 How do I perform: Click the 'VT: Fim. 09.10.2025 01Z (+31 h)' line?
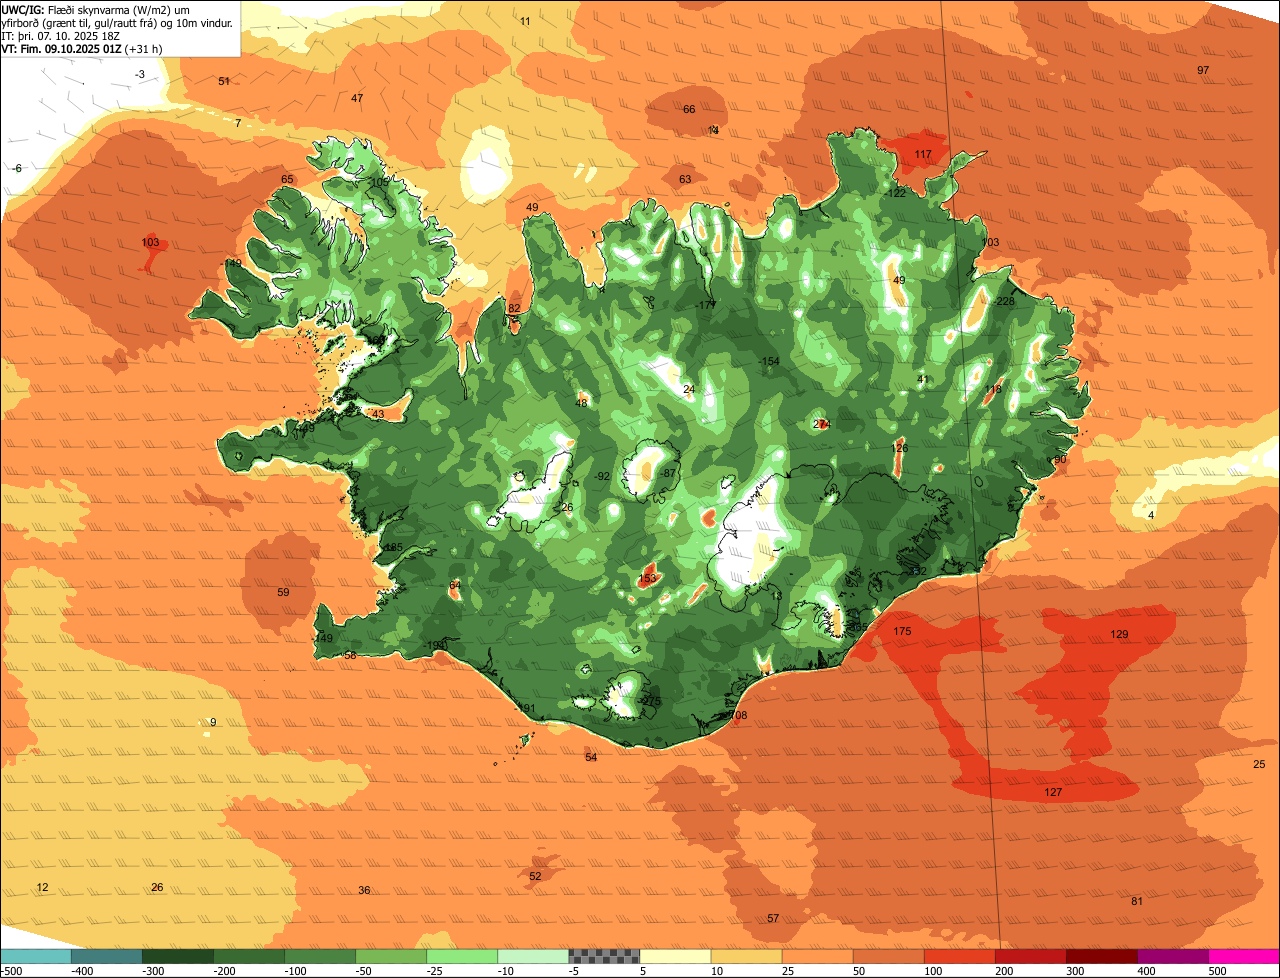82,48
